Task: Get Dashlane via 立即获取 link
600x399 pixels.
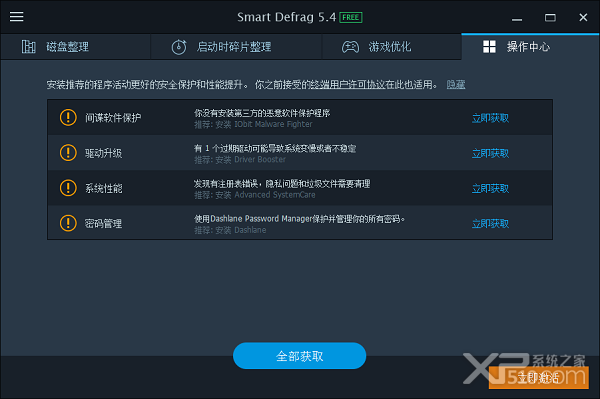Action: [x=490, y=224]
